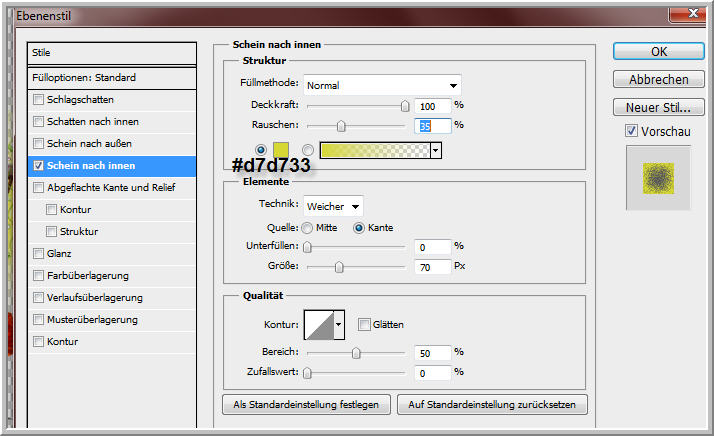Open the yellow glow color swatch
The width and height of the screenshot is (714, 436).
point(281,150)
